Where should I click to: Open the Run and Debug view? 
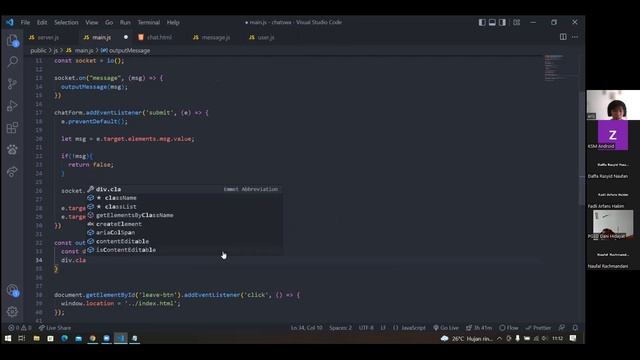[12, 106]
